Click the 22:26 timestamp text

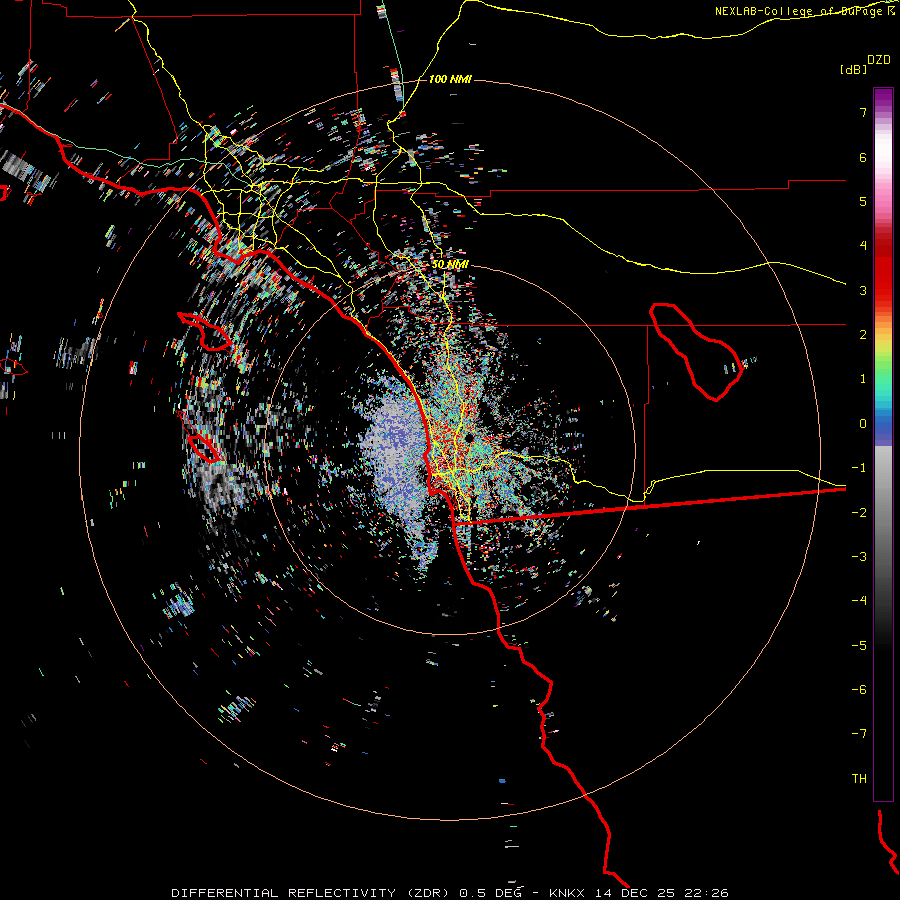[709, 893]
